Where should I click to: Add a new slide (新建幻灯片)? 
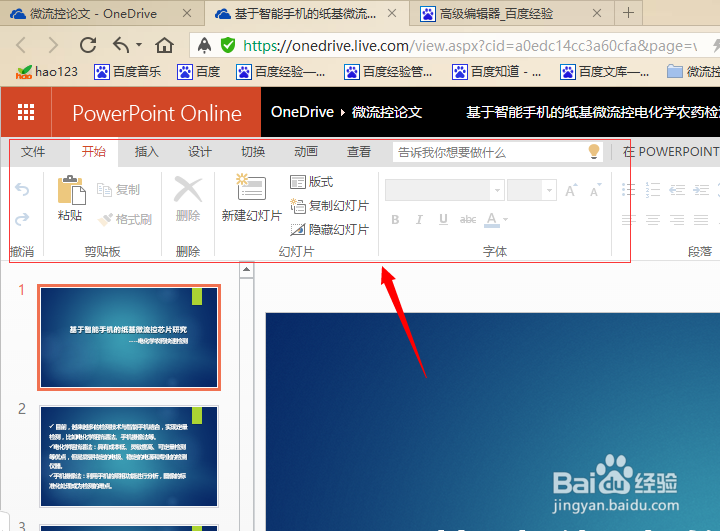pos(251,198)
